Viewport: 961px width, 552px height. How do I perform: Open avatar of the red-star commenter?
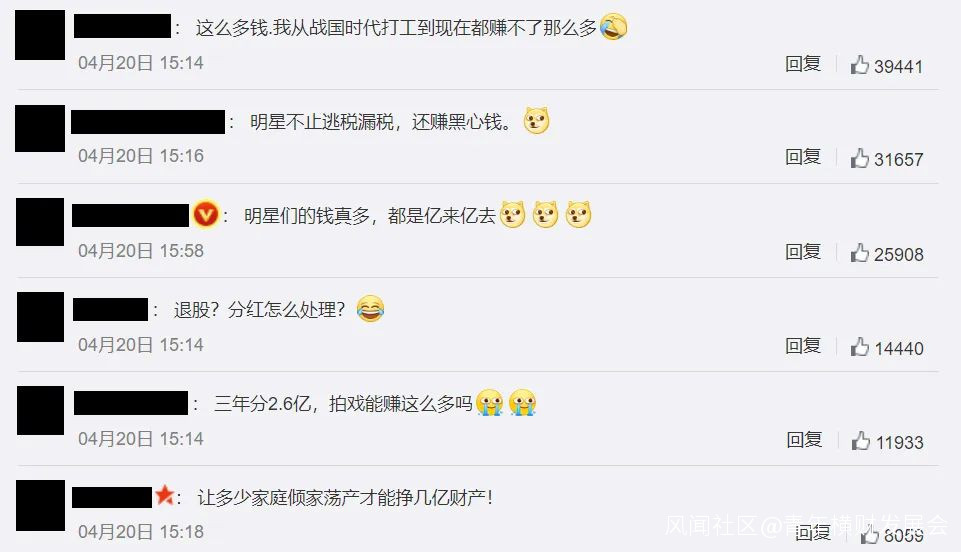[40, 505]
